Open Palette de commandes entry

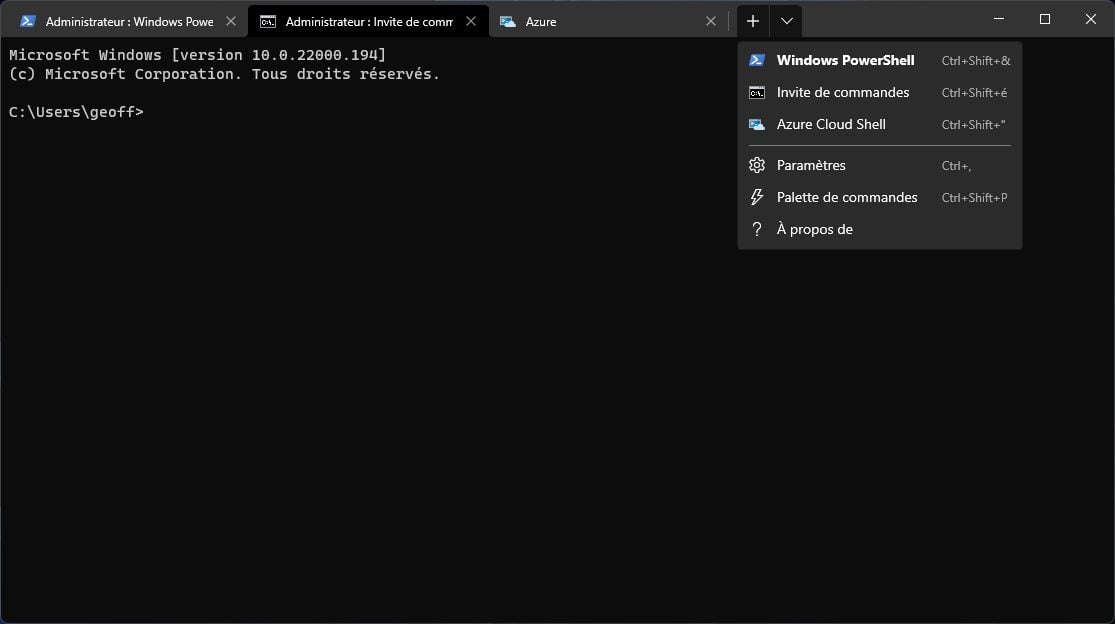(880, 198)
